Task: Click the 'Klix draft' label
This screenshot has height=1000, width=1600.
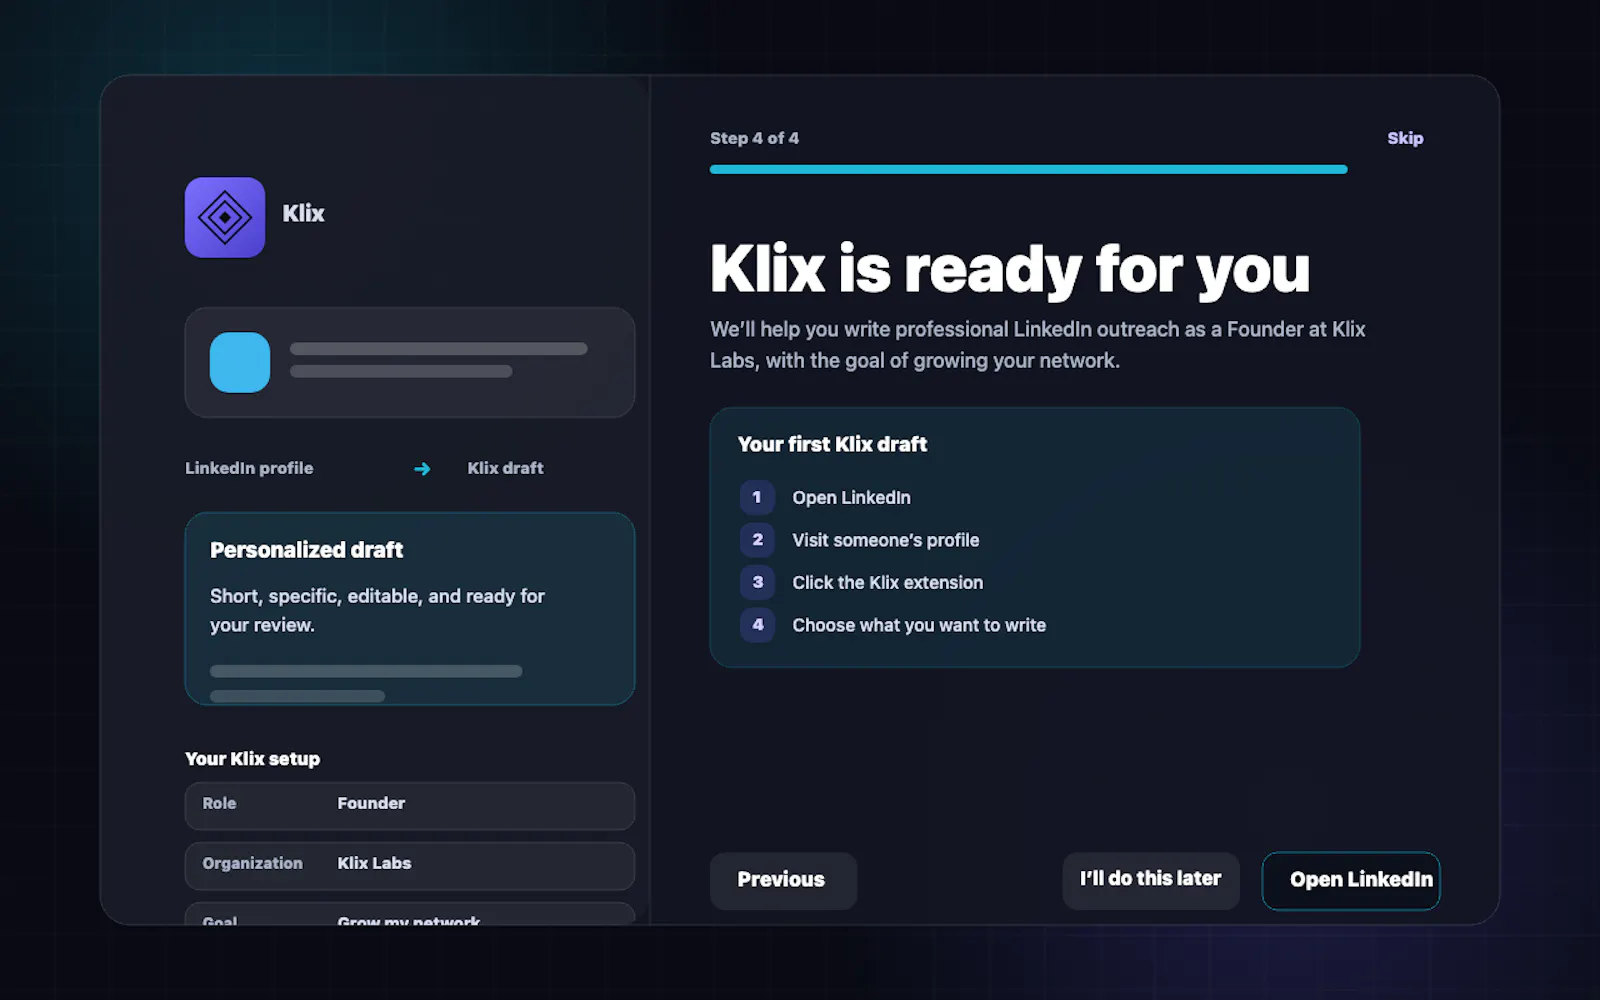Action: (506, 468)
